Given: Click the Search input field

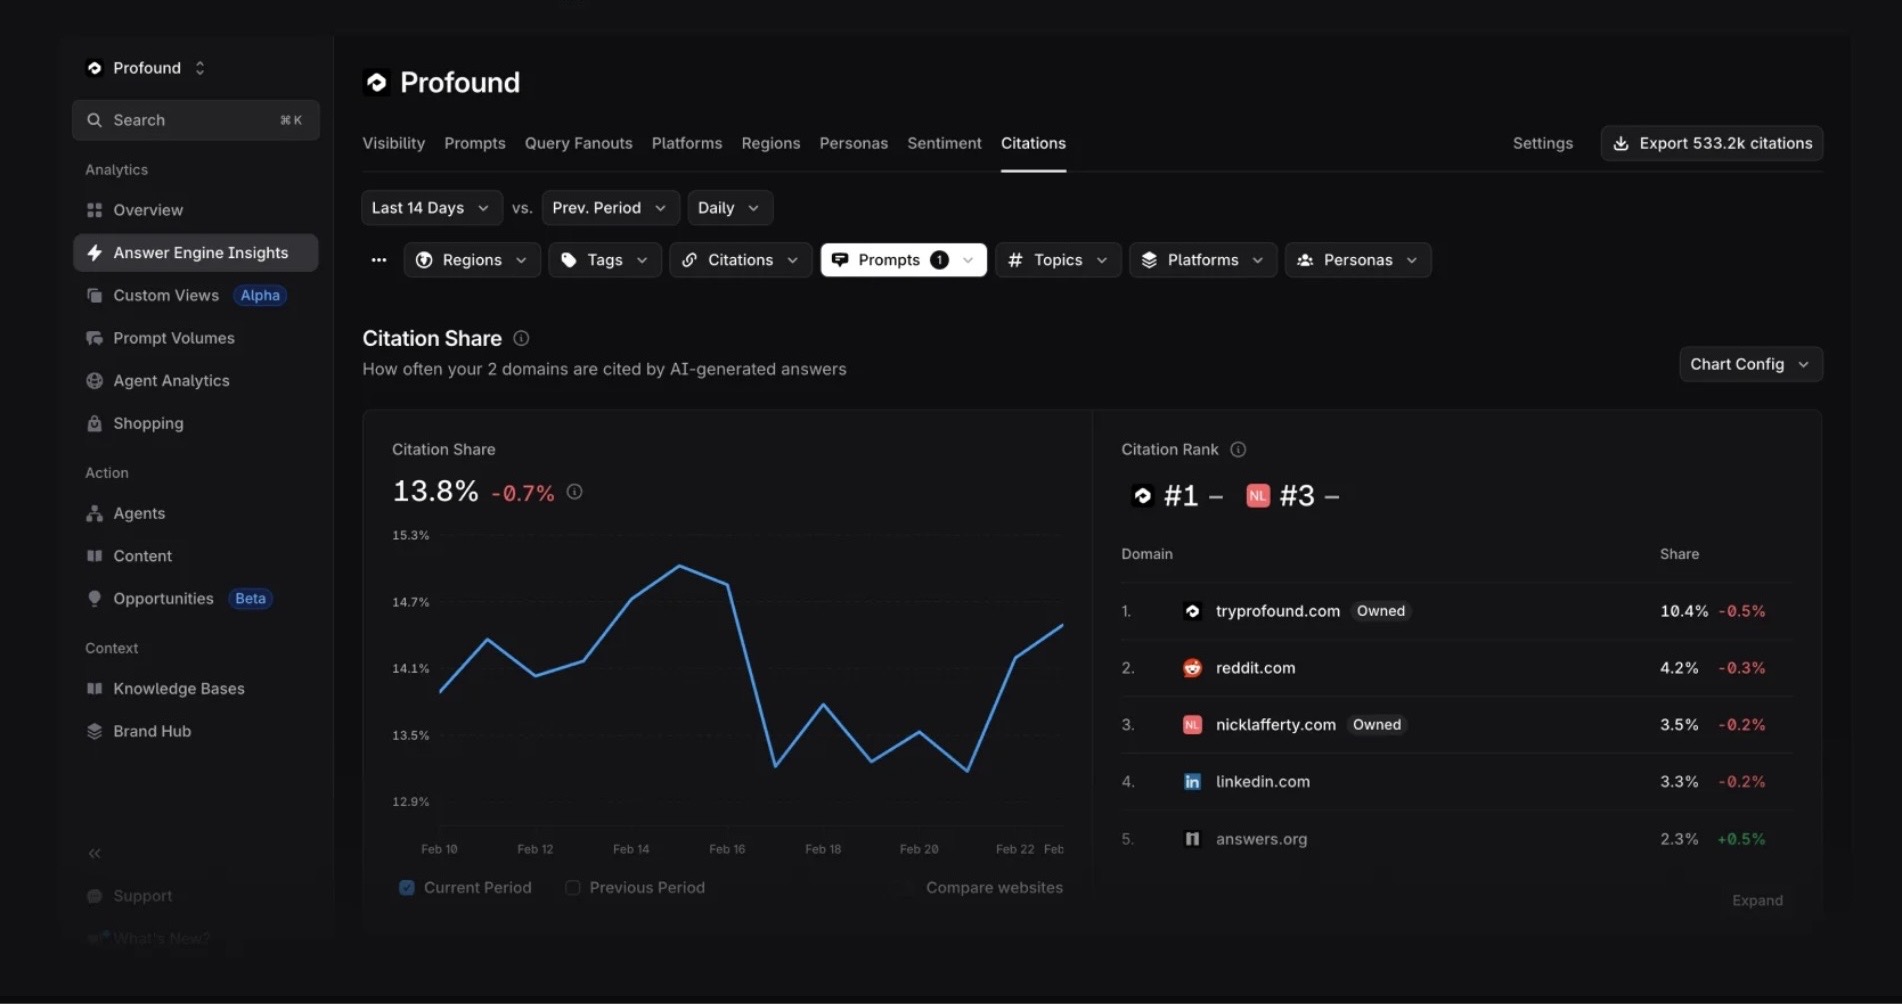Looking at the screenshot, I should click(196, 120).
